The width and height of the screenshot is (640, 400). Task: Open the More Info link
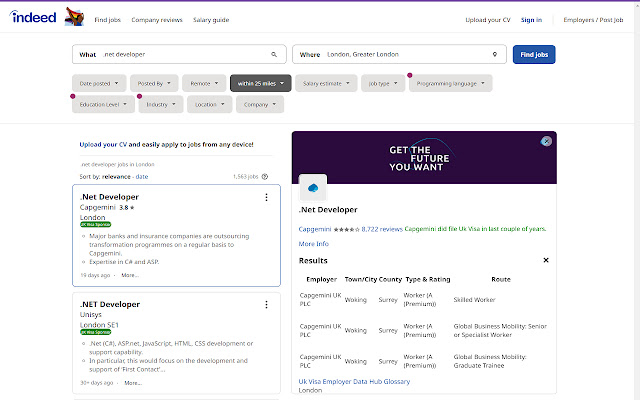coord(313,243)
